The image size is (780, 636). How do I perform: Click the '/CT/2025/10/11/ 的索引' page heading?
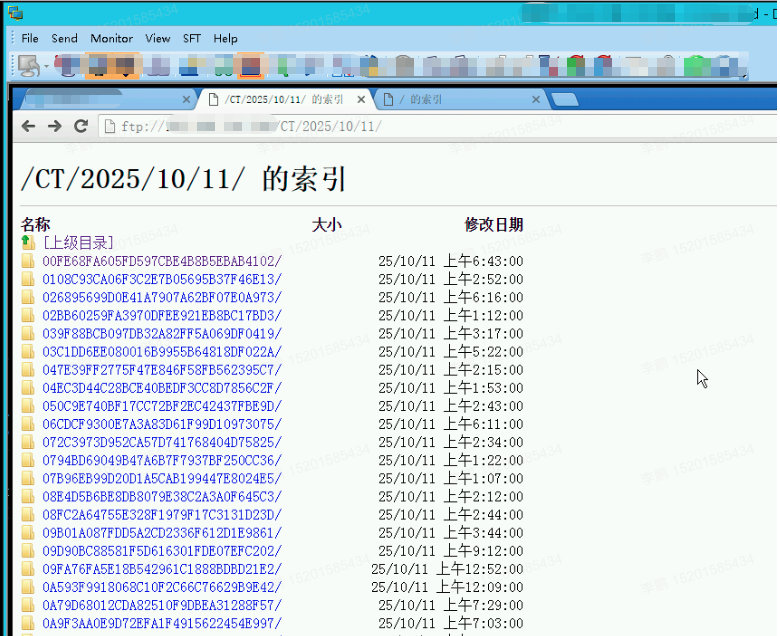(183, 179)
